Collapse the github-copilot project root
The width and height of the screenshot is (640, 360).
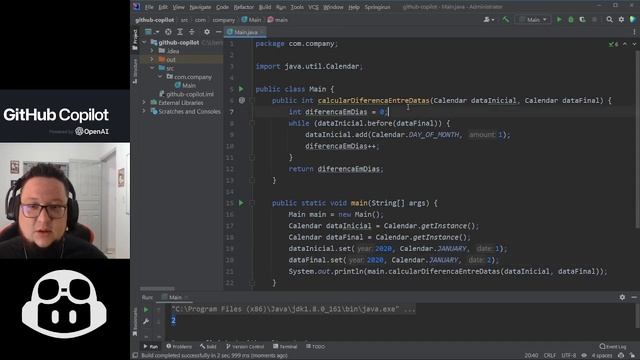click(144, 42)
